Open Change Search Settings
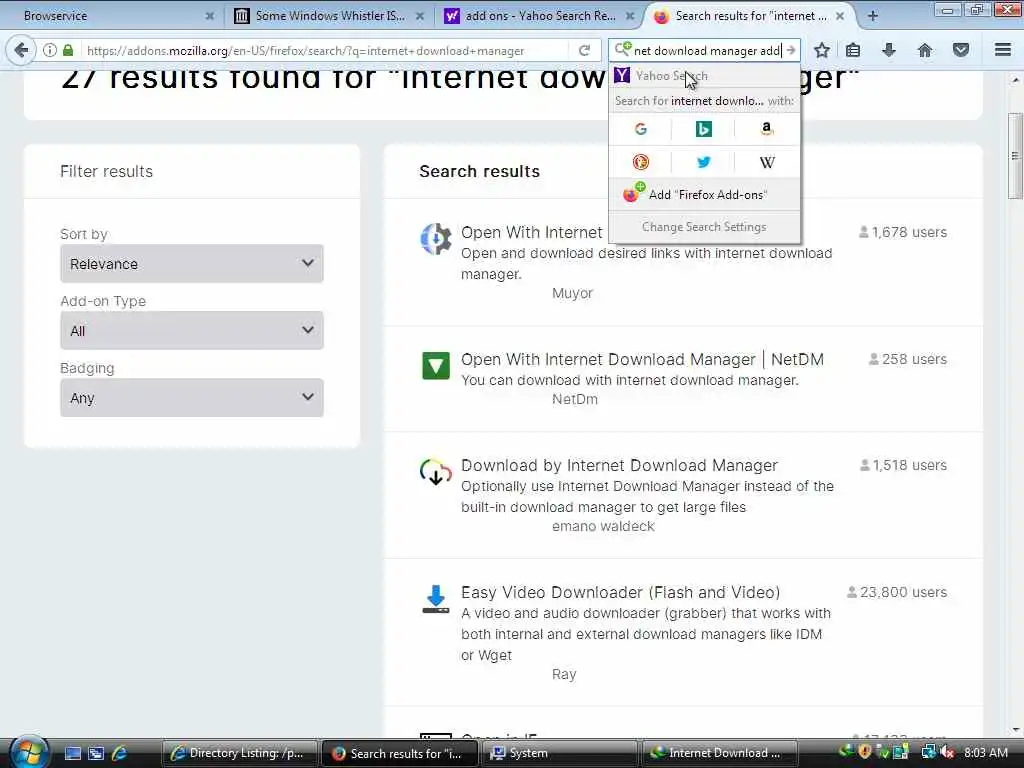Screen dimensions: 1024x768 (704, 227)
